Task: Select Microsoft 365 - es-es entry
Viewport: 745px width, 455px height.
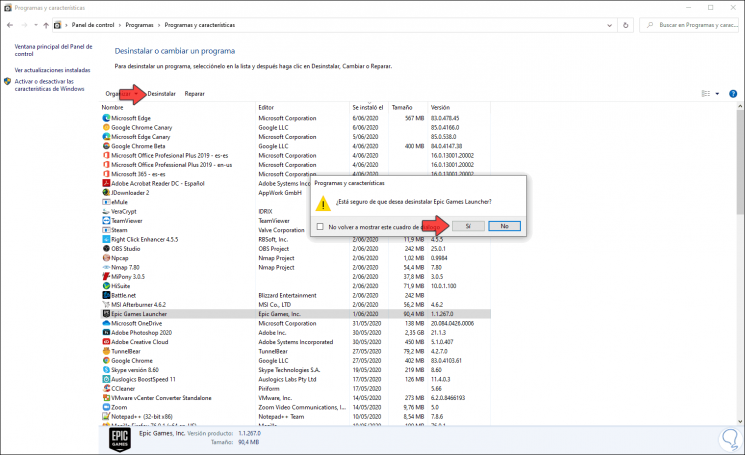Action: tap(138, 174)
